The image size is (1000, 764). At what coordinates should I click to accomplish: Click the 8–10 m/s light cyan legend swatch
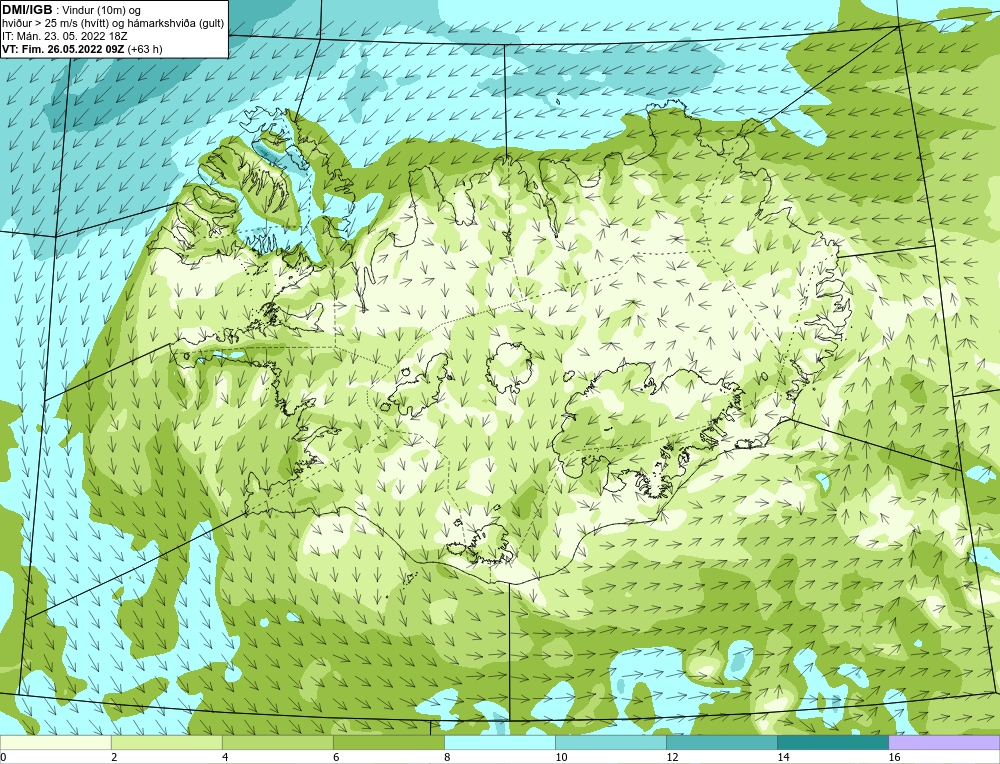point(499,743)
